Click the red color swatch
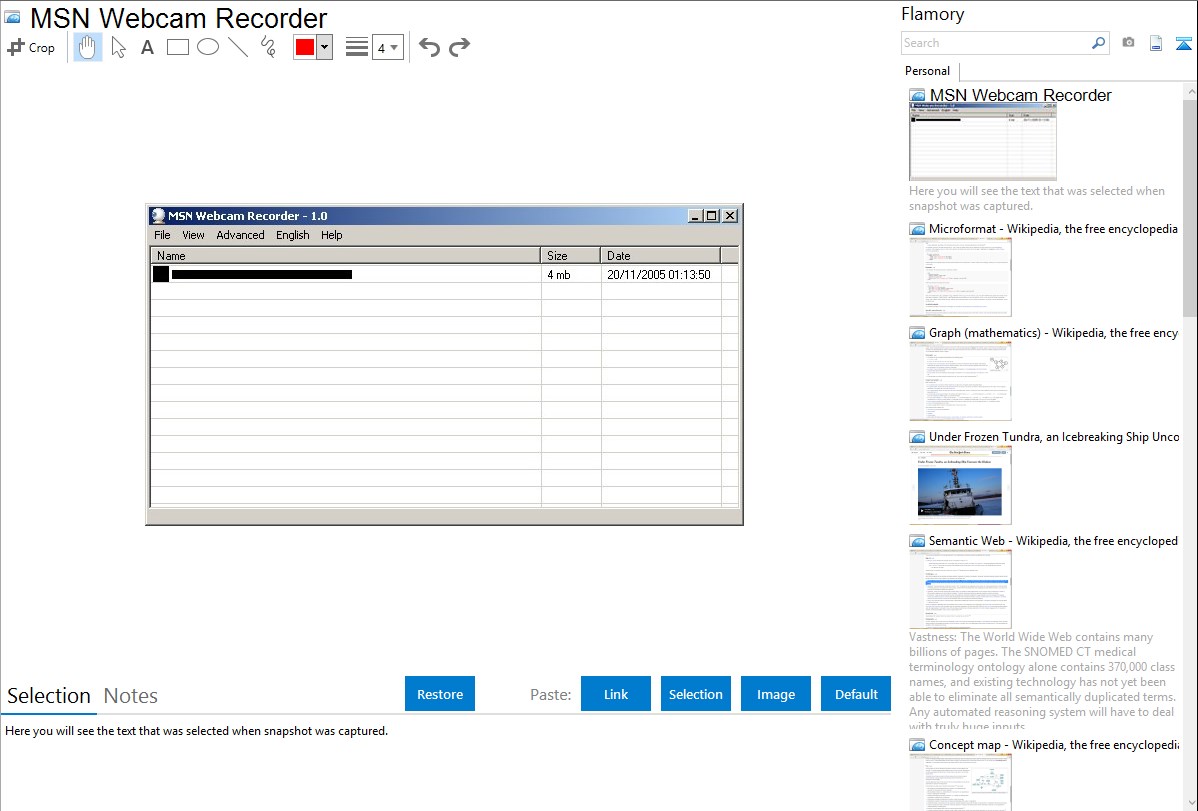Viewport: 1198px width, 811px height. pyautogui.click(x=305, y=47)
